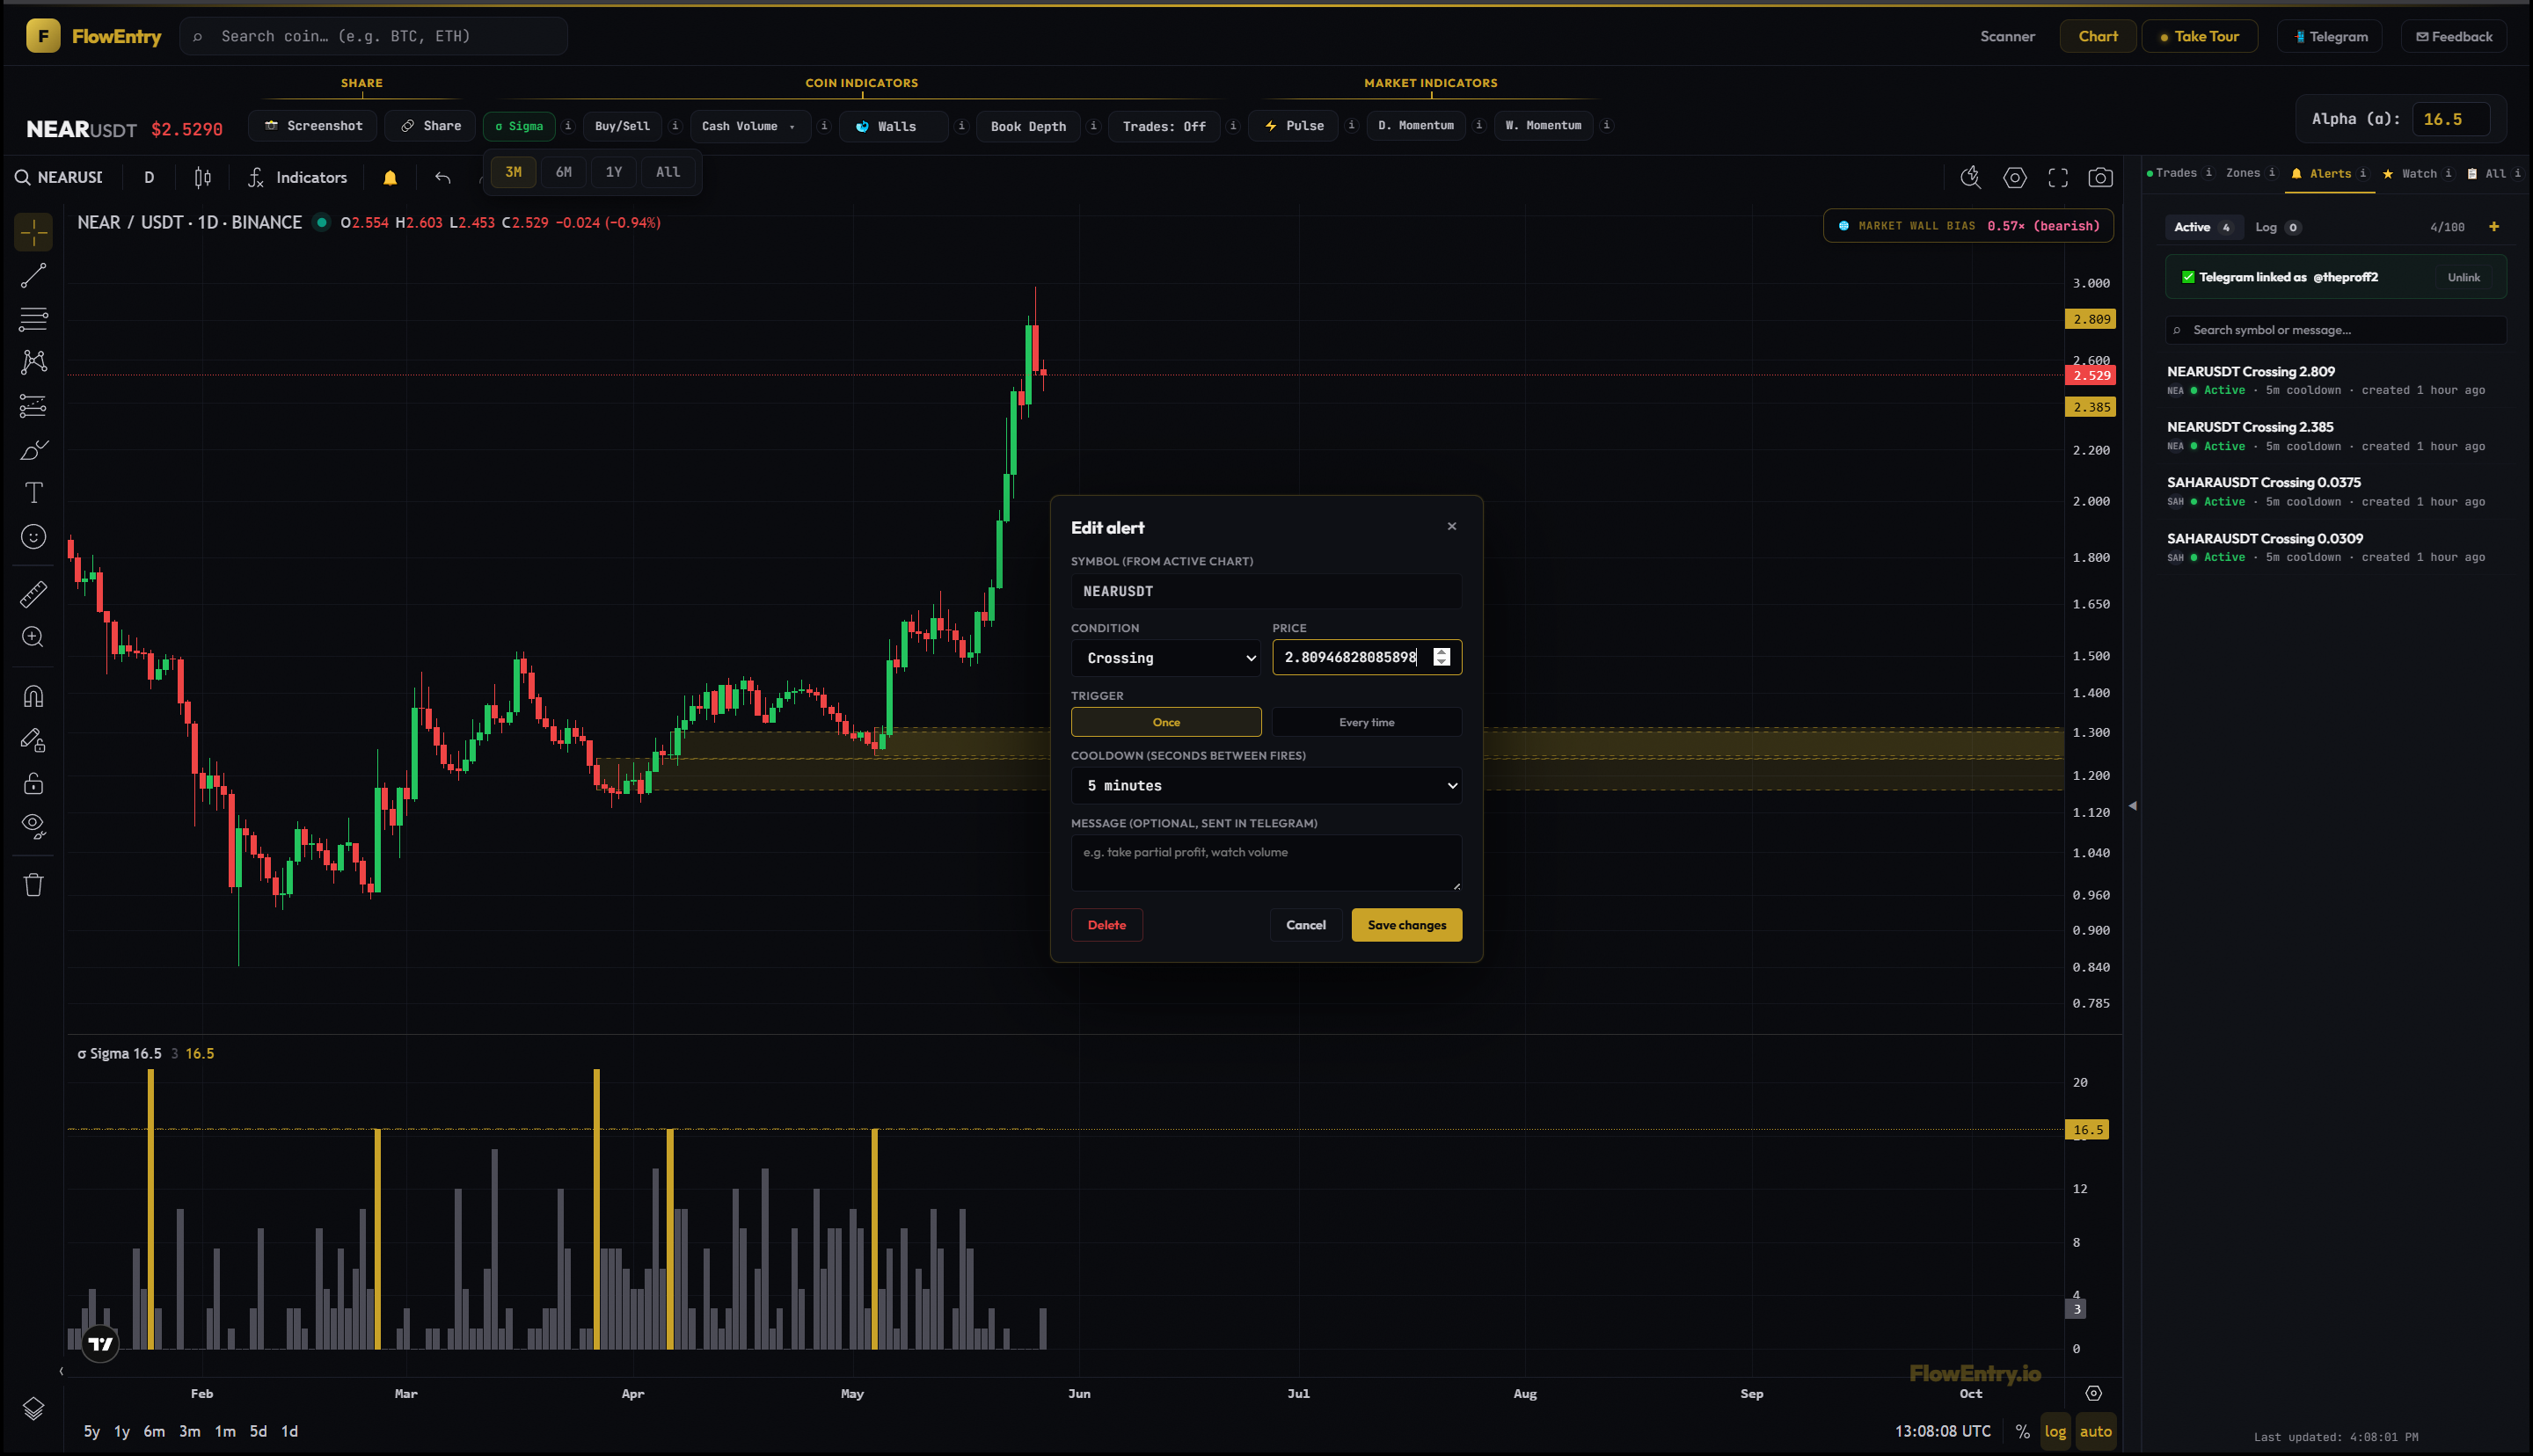The height and width of the screenshot is (1456, 2533).
Task: Select the 6M range tab
Action: (564, 172)
